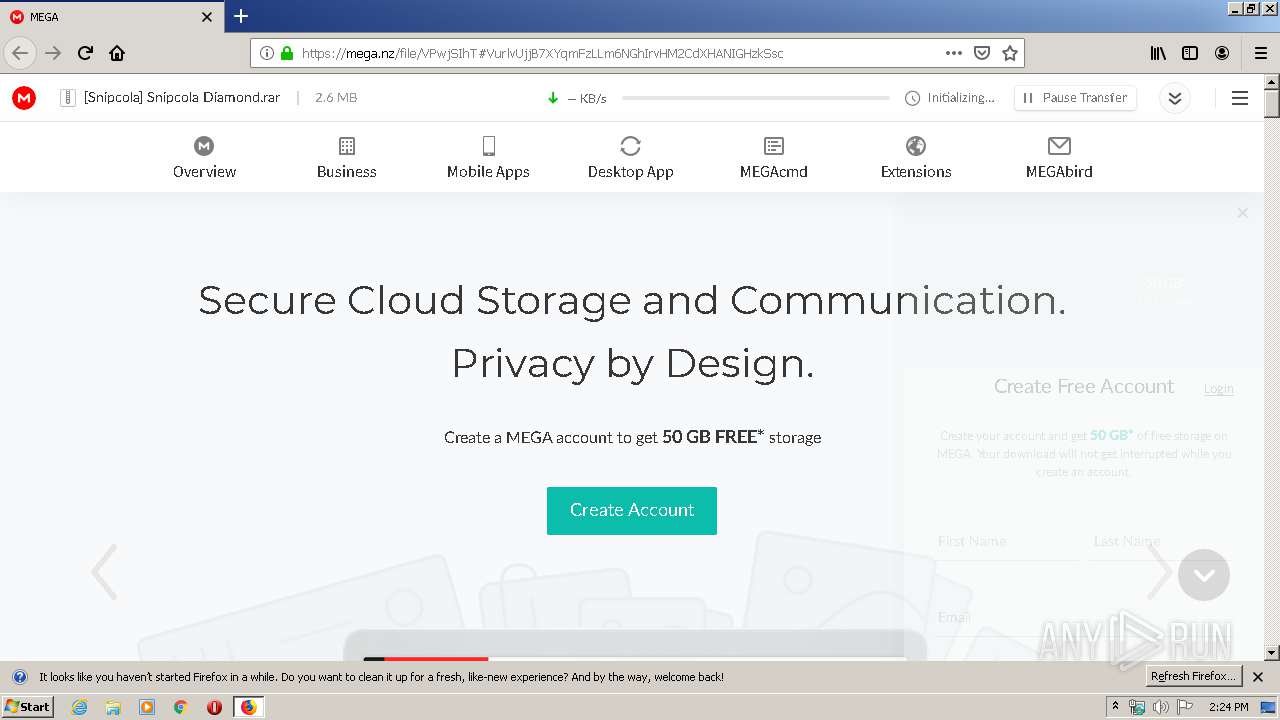Click Pause Transfer button

pyautogui.click(x=1075, y=98)
